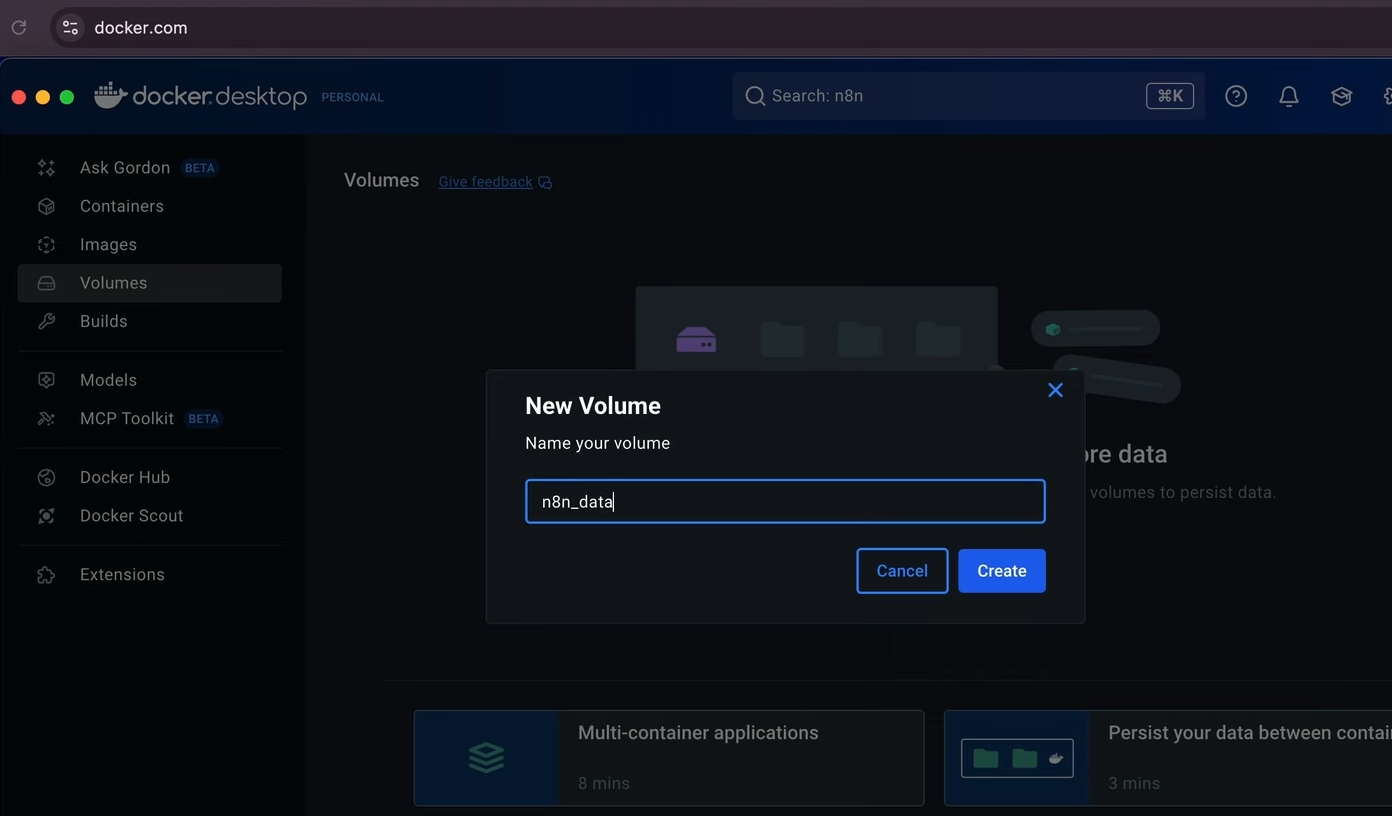Click the Volumes drive icon

[x=46, y=283]
